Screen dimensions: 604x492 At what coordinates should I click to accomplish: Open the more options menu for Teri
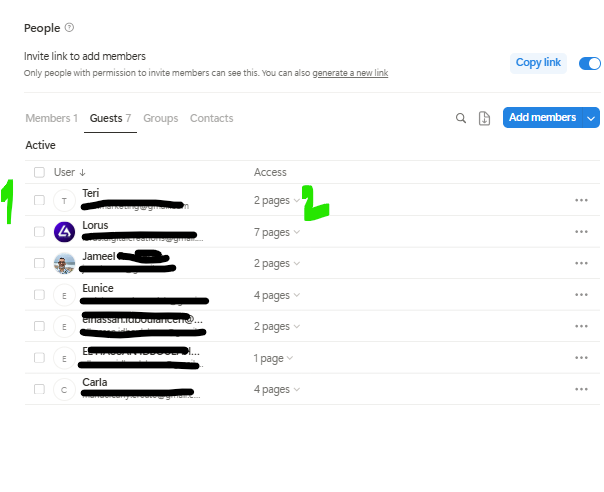pyautogui.click(x=581, y=200)
